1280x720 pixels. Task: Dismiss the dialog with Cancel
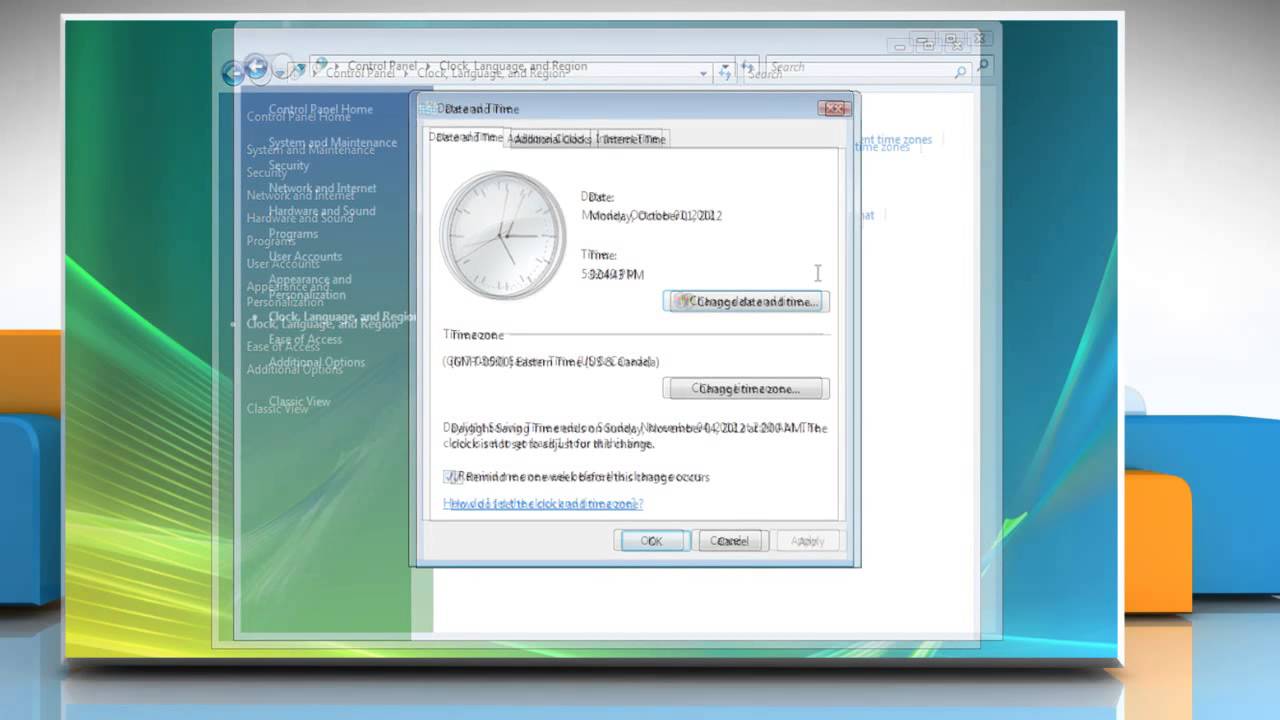(x=731, y=541)
